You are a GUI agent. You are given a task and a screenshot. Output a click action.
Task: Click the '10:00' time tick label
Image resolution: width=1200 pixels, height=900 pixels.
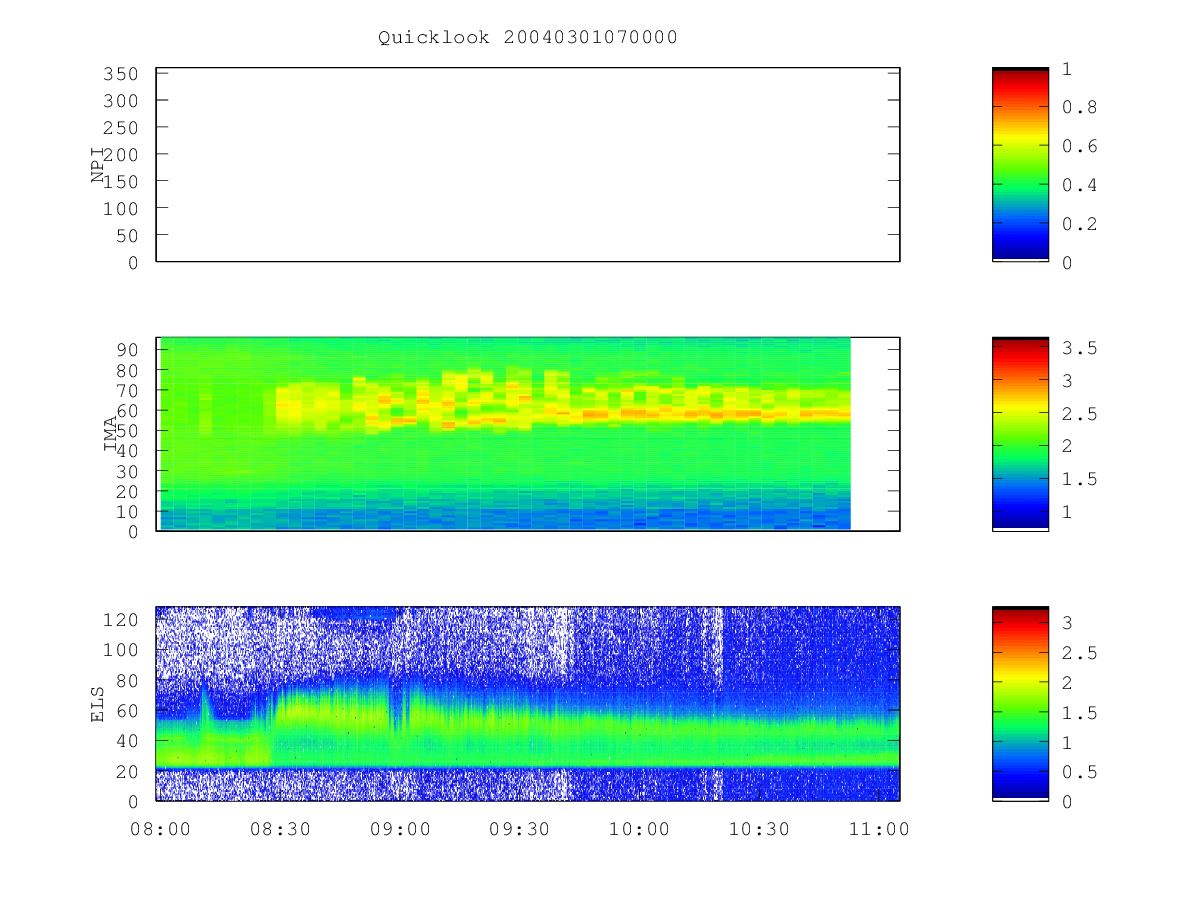click(640, 829)
